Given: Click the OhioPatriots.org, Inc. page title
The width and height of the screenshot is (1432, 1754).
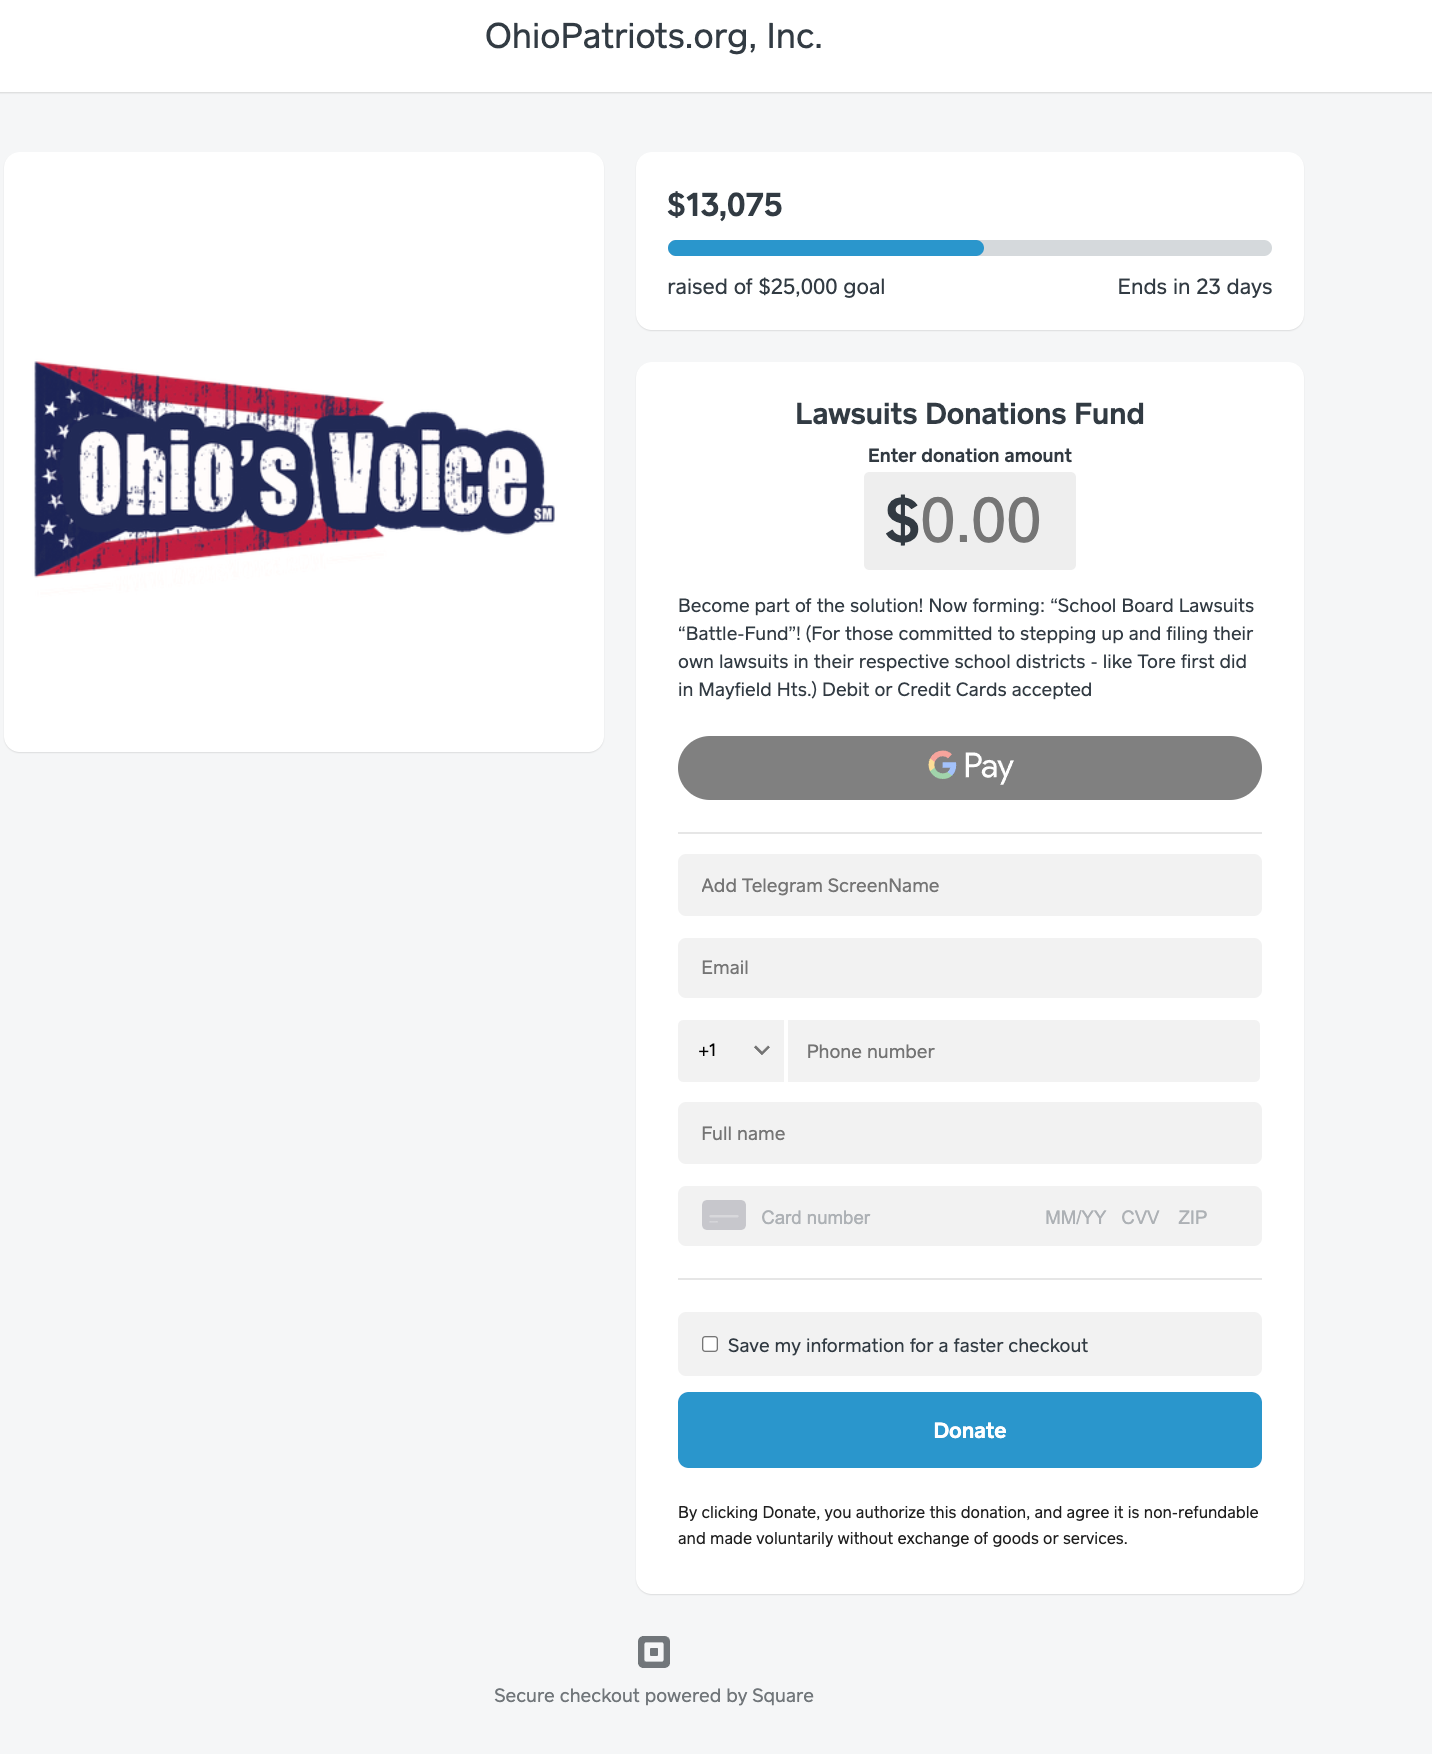Looking at the screenshot, I should coord(653,37).
